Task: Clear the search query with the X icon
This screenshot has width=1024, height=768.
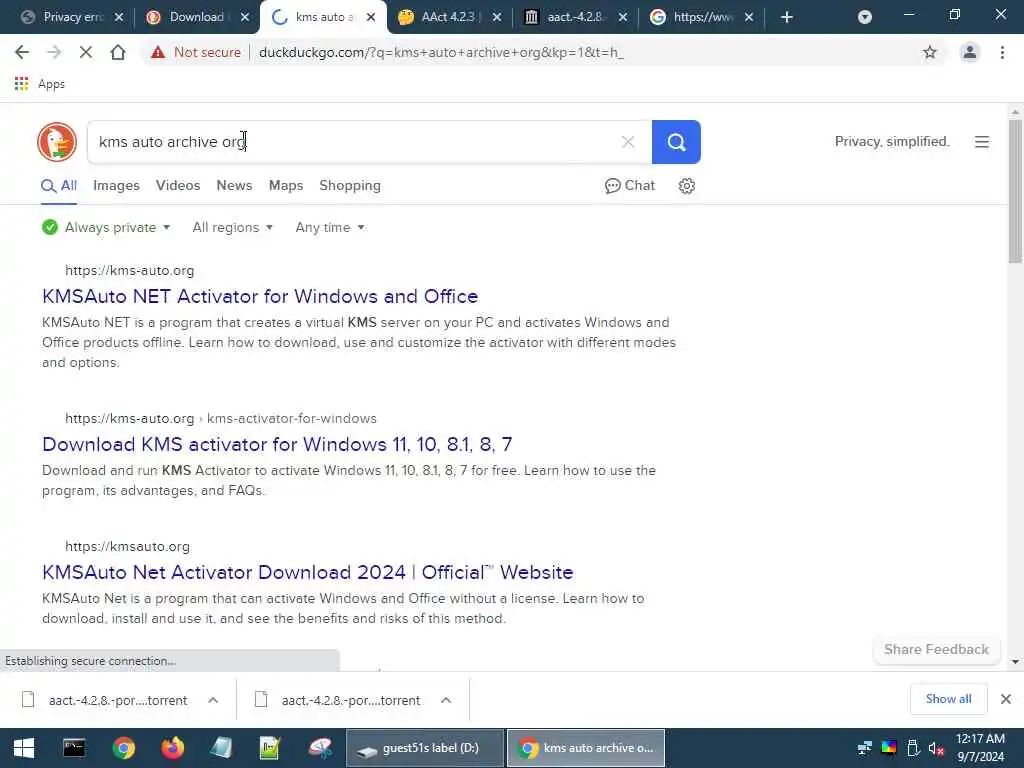Action: pos(628,142)
